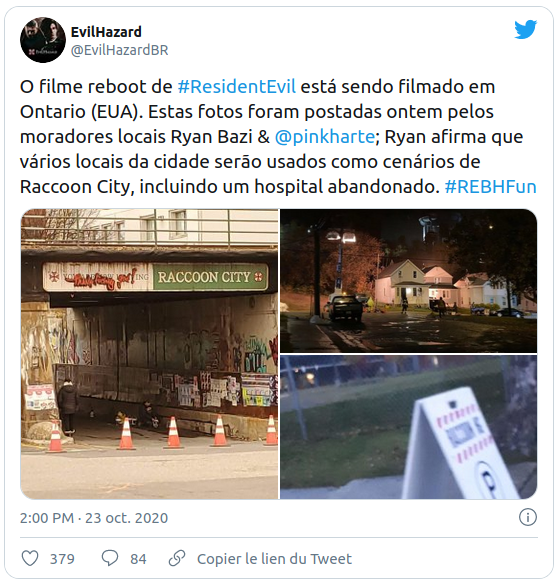Click Copier le lien du Tweet
This screenshot has height=586, width=560.
(x=274, y=559)
